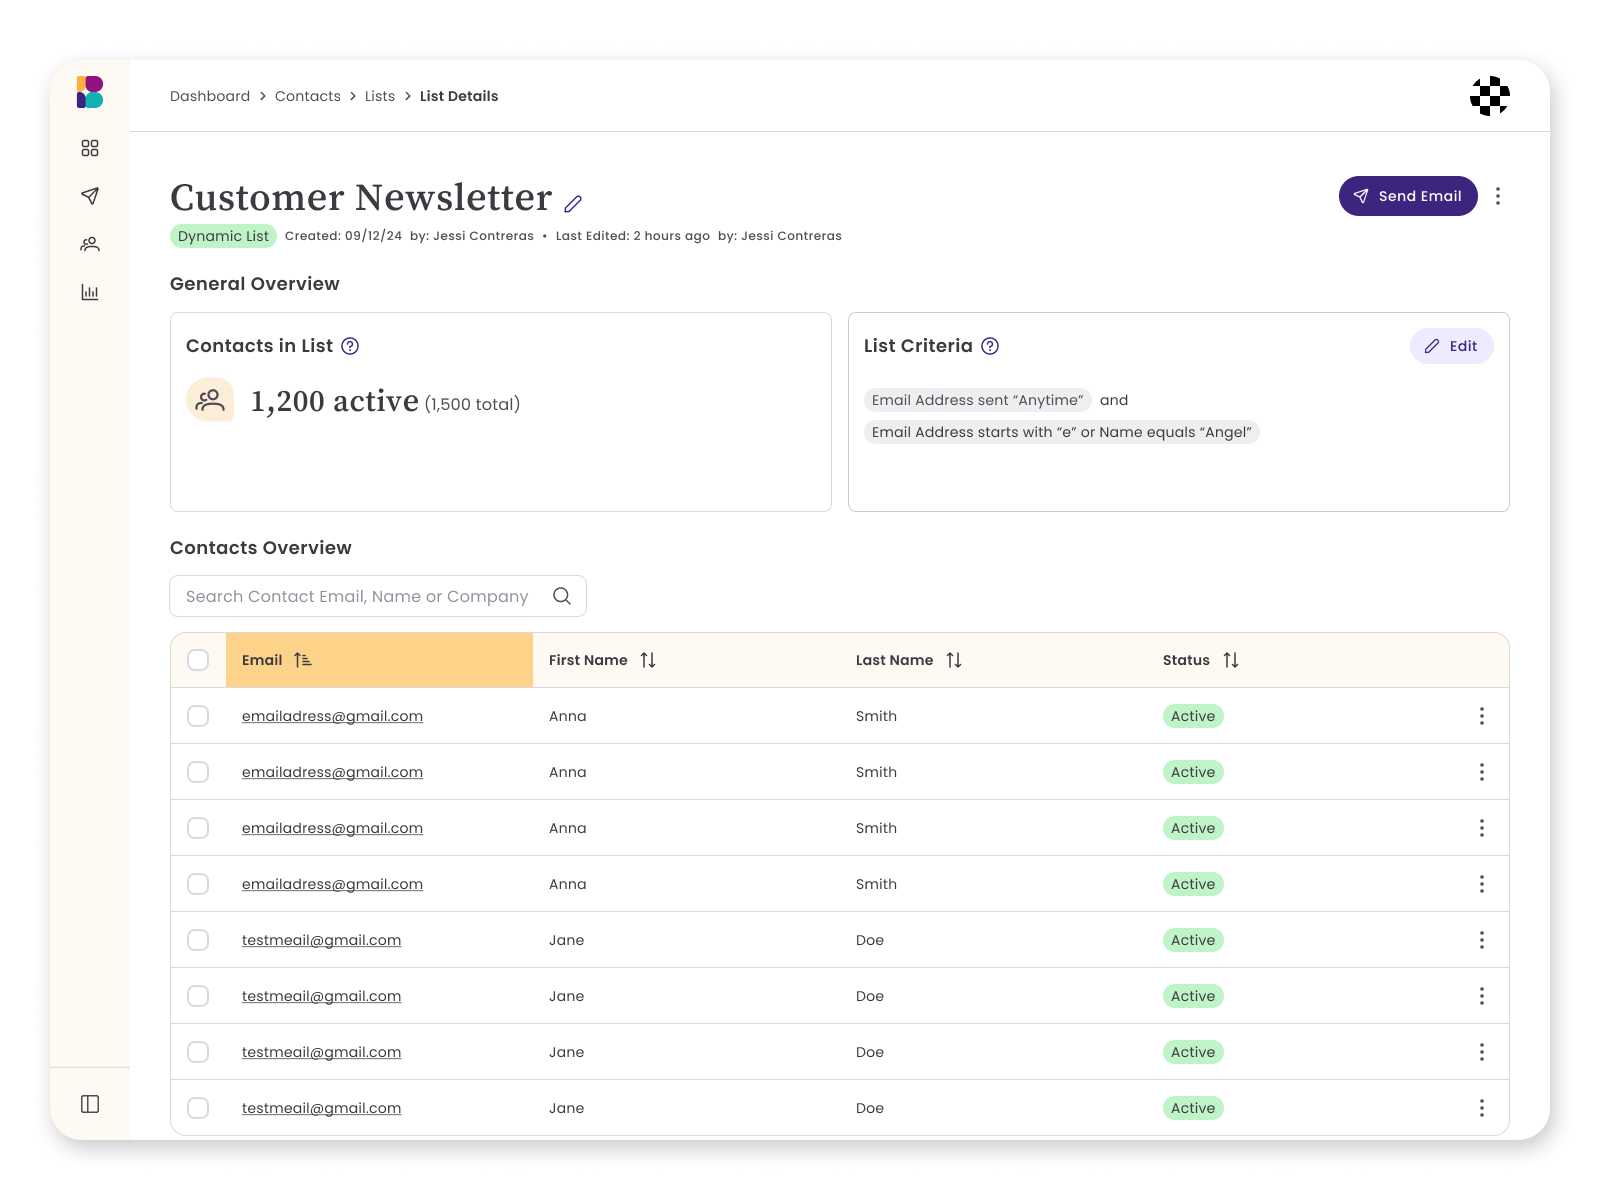Open the bar chart analytics icon in sidebar
Viewport: 1600px width, 1200px height.
tap(90, 292)
